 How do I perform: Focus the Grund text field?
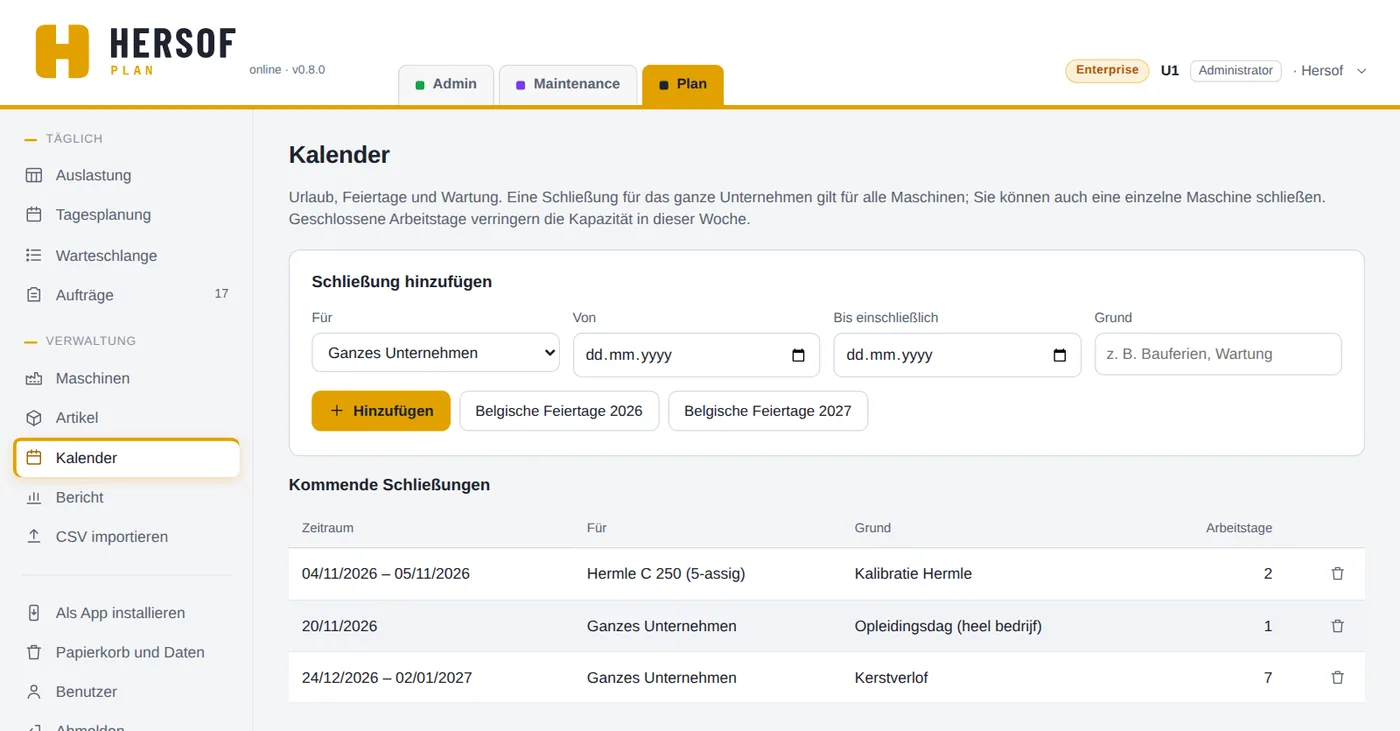1218,354
